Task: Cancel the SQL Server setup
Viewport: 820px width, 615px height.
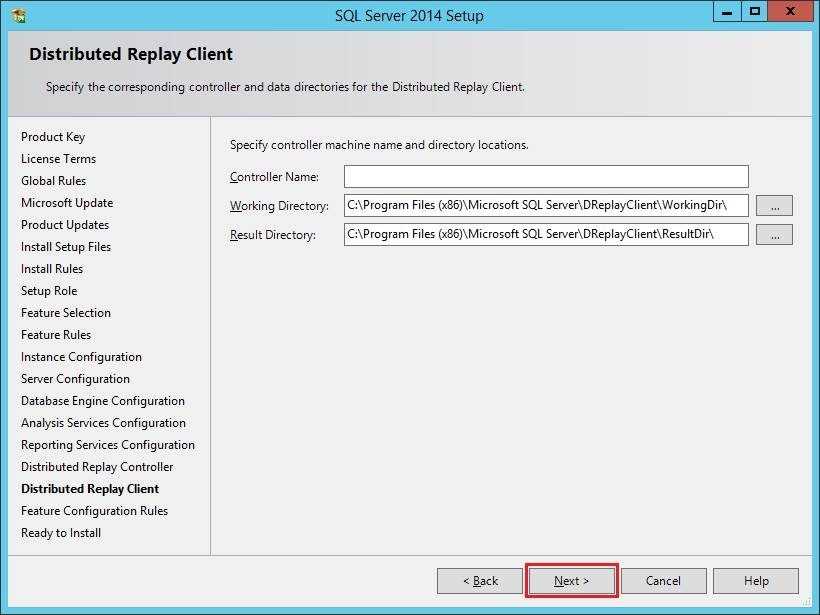Action: point(663,581)
